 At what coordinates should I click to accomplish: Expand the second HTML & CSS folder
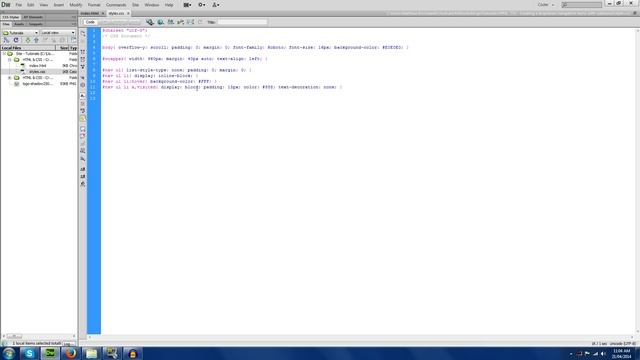tap(10, 78)
